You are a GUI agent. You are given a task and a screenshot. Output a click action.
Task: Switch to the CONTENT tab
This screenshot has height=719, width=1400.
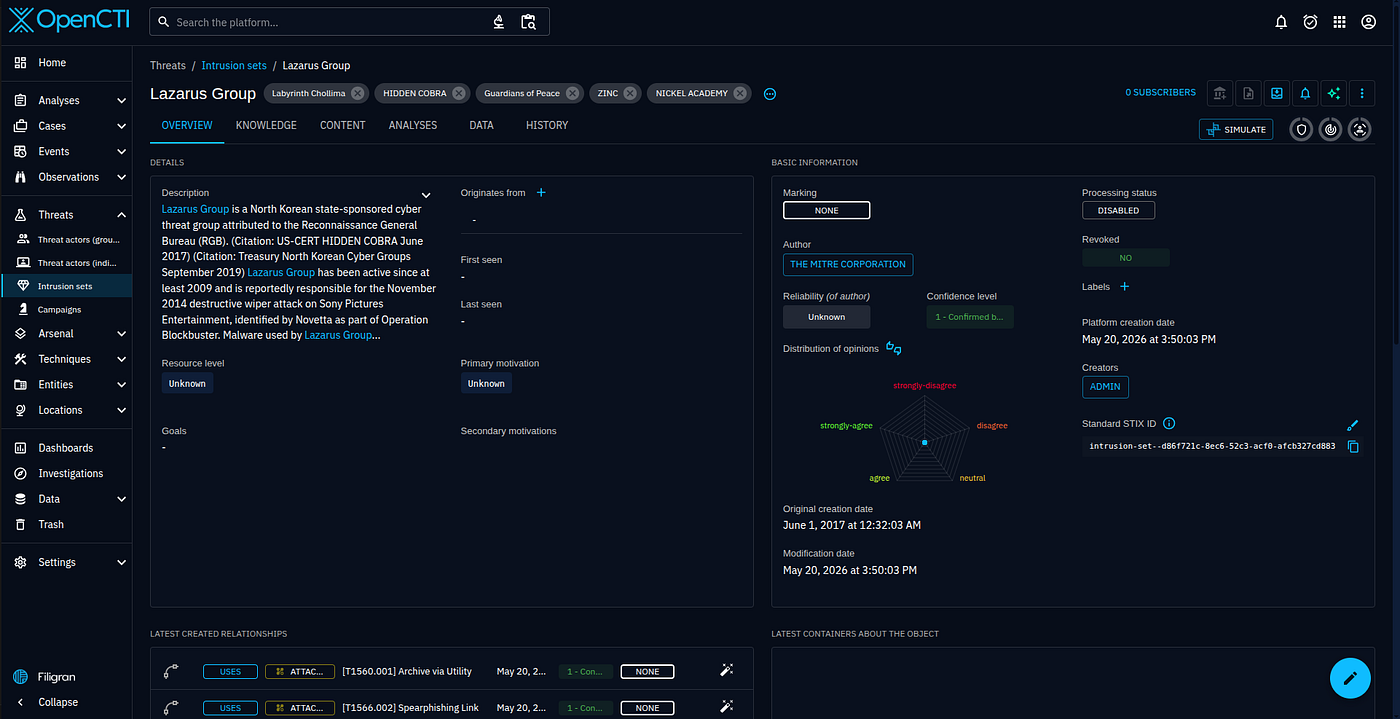(342, 125)
